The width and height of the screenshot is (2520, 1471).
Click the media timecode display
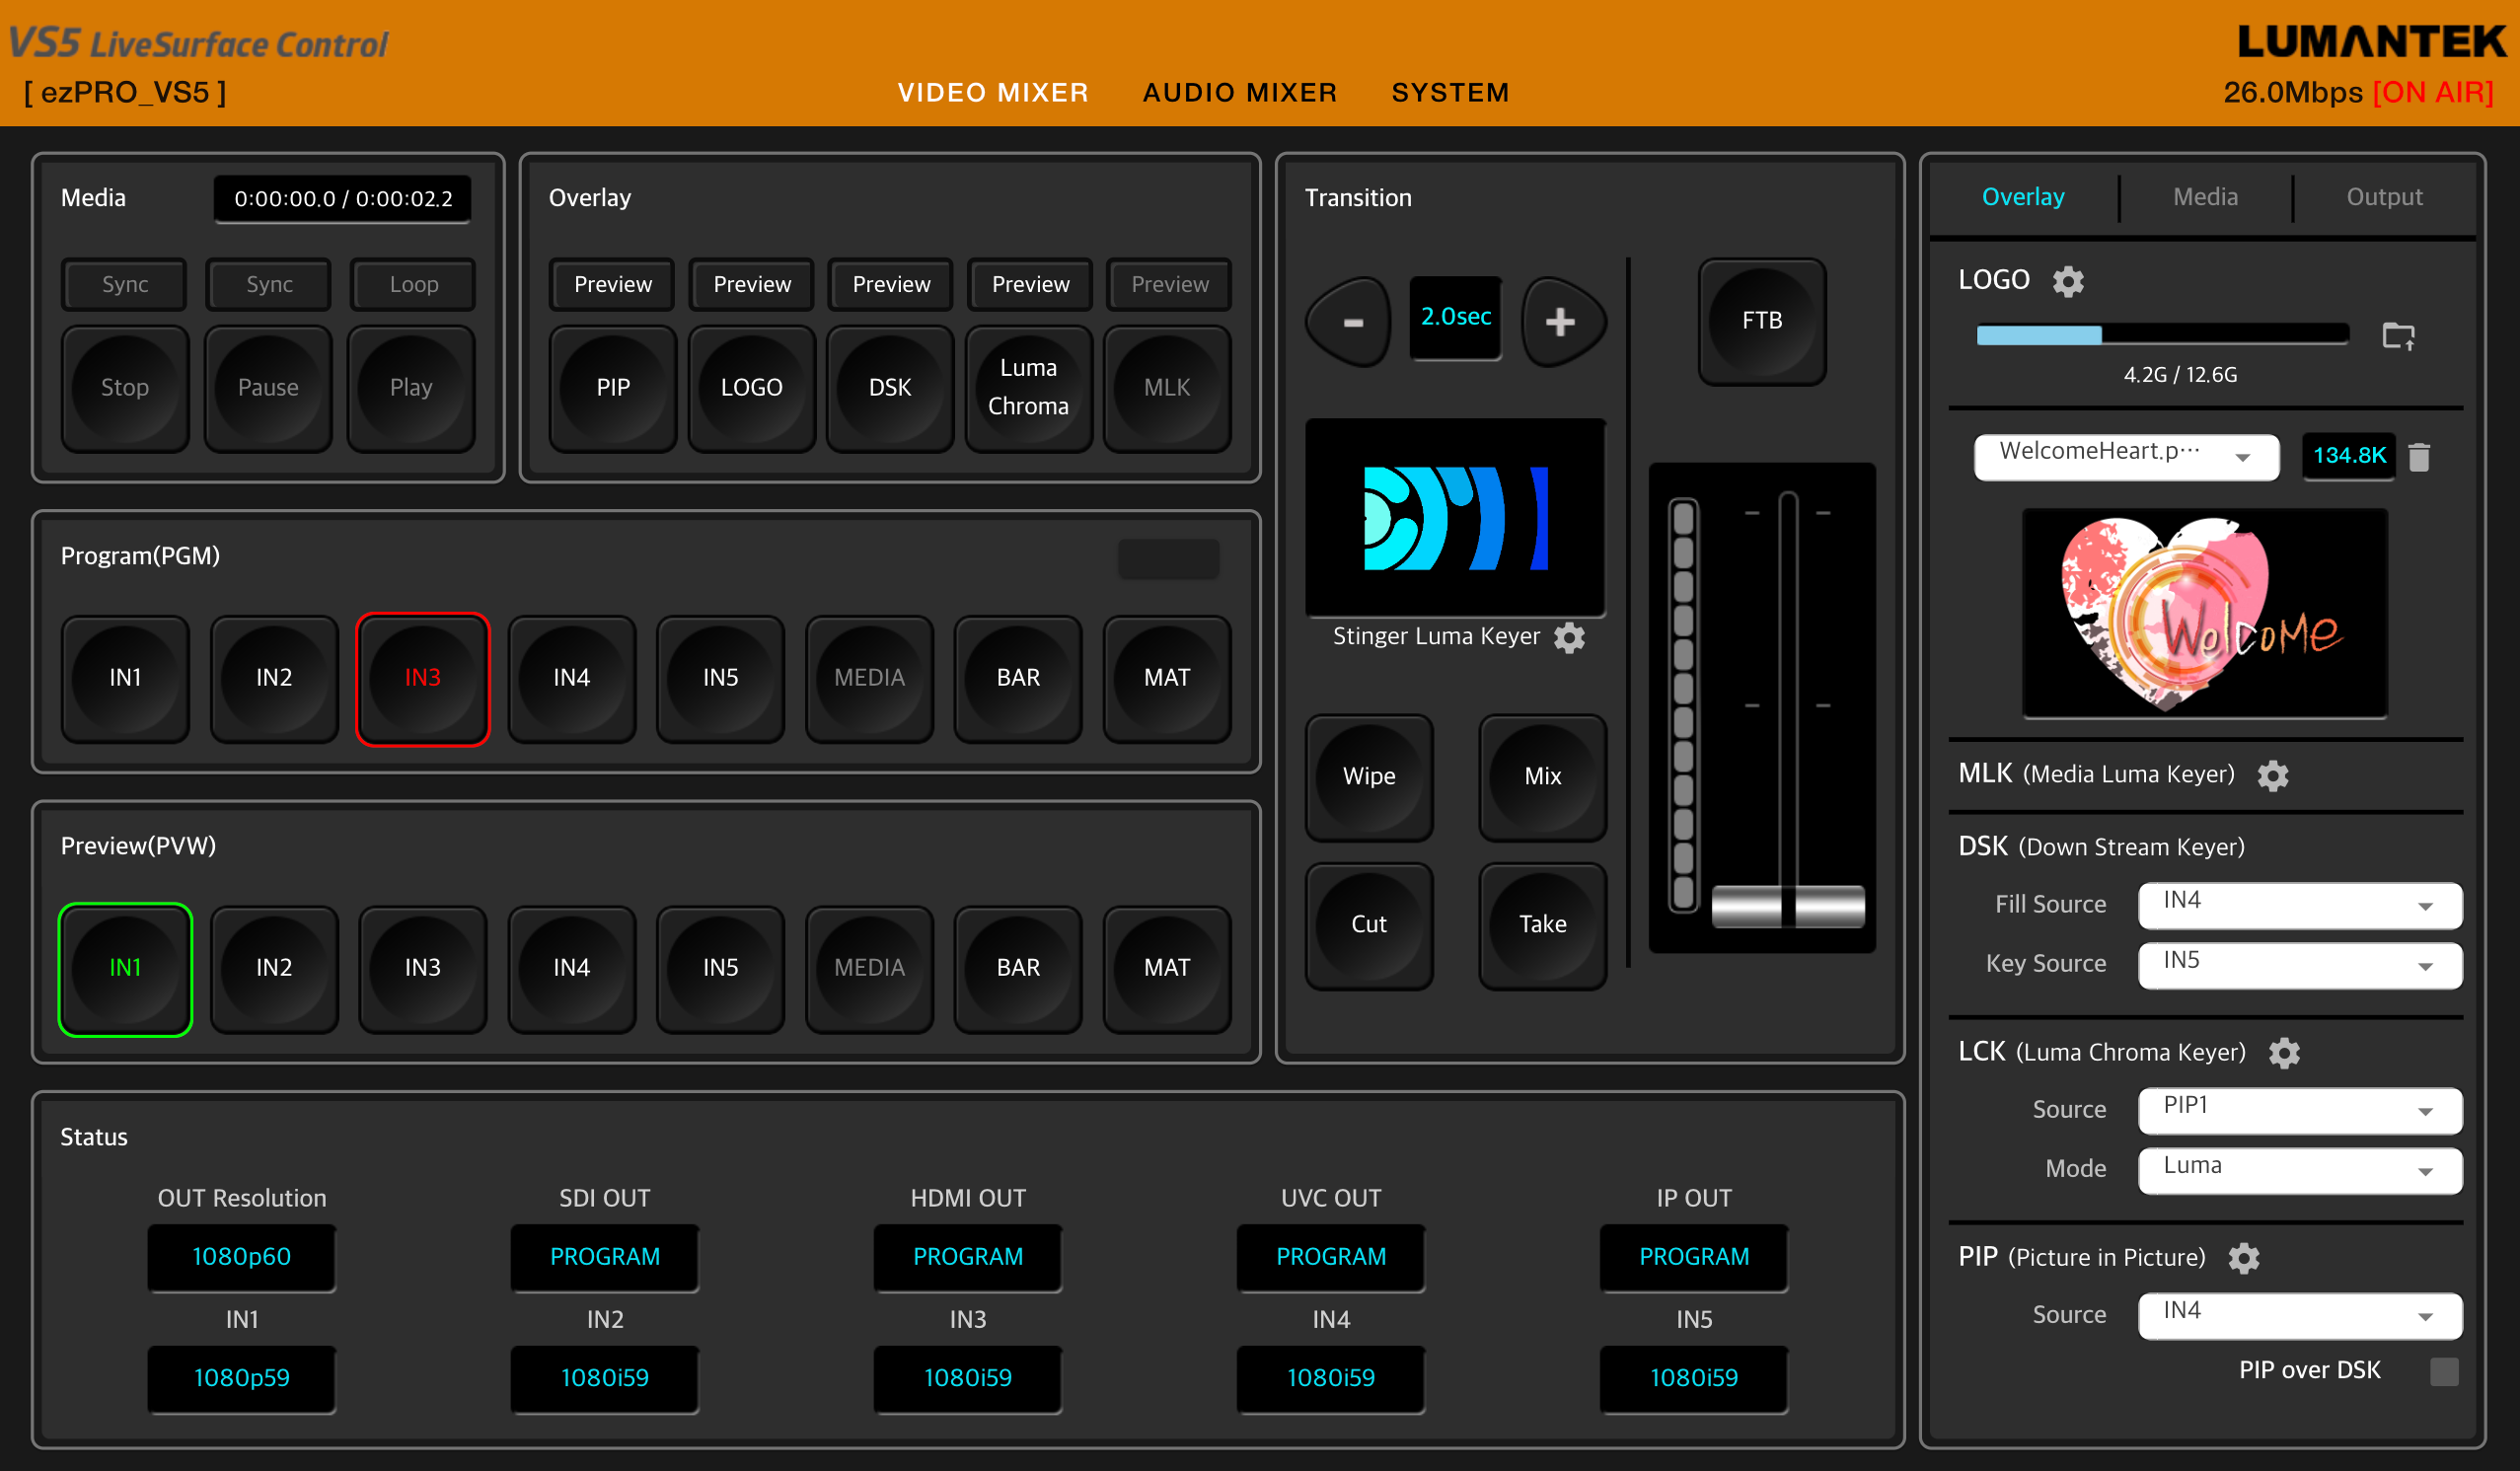[343, 199]
